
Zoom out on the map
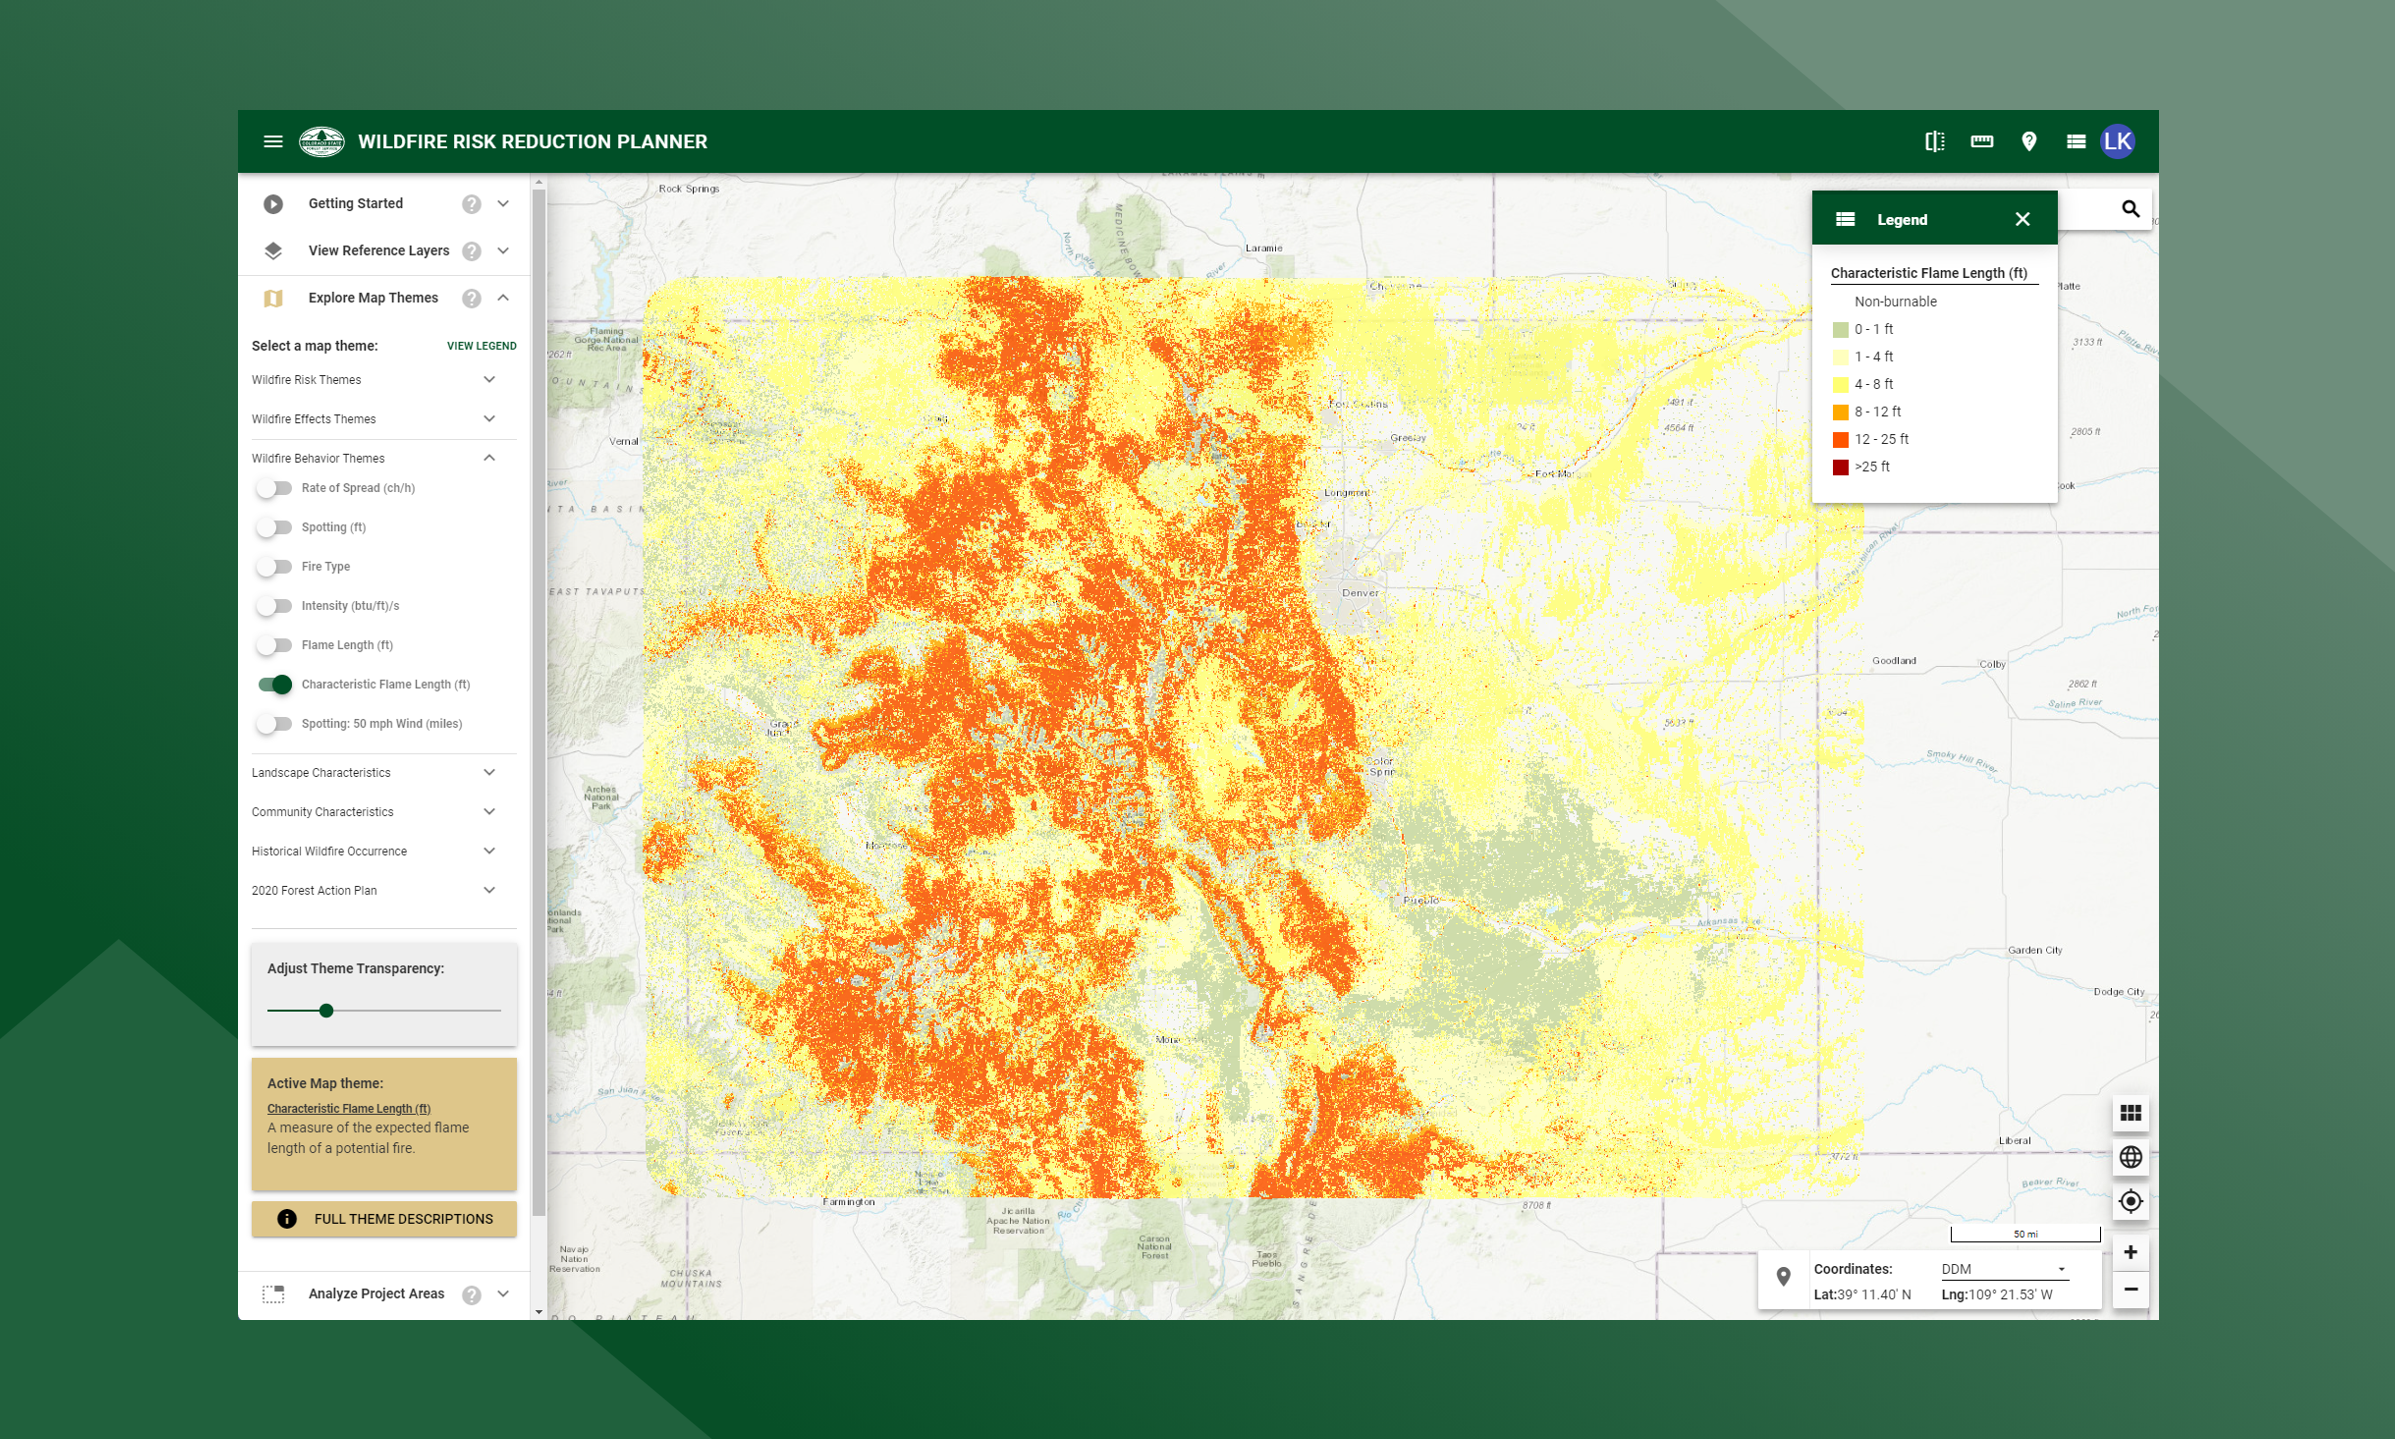2130,1290
